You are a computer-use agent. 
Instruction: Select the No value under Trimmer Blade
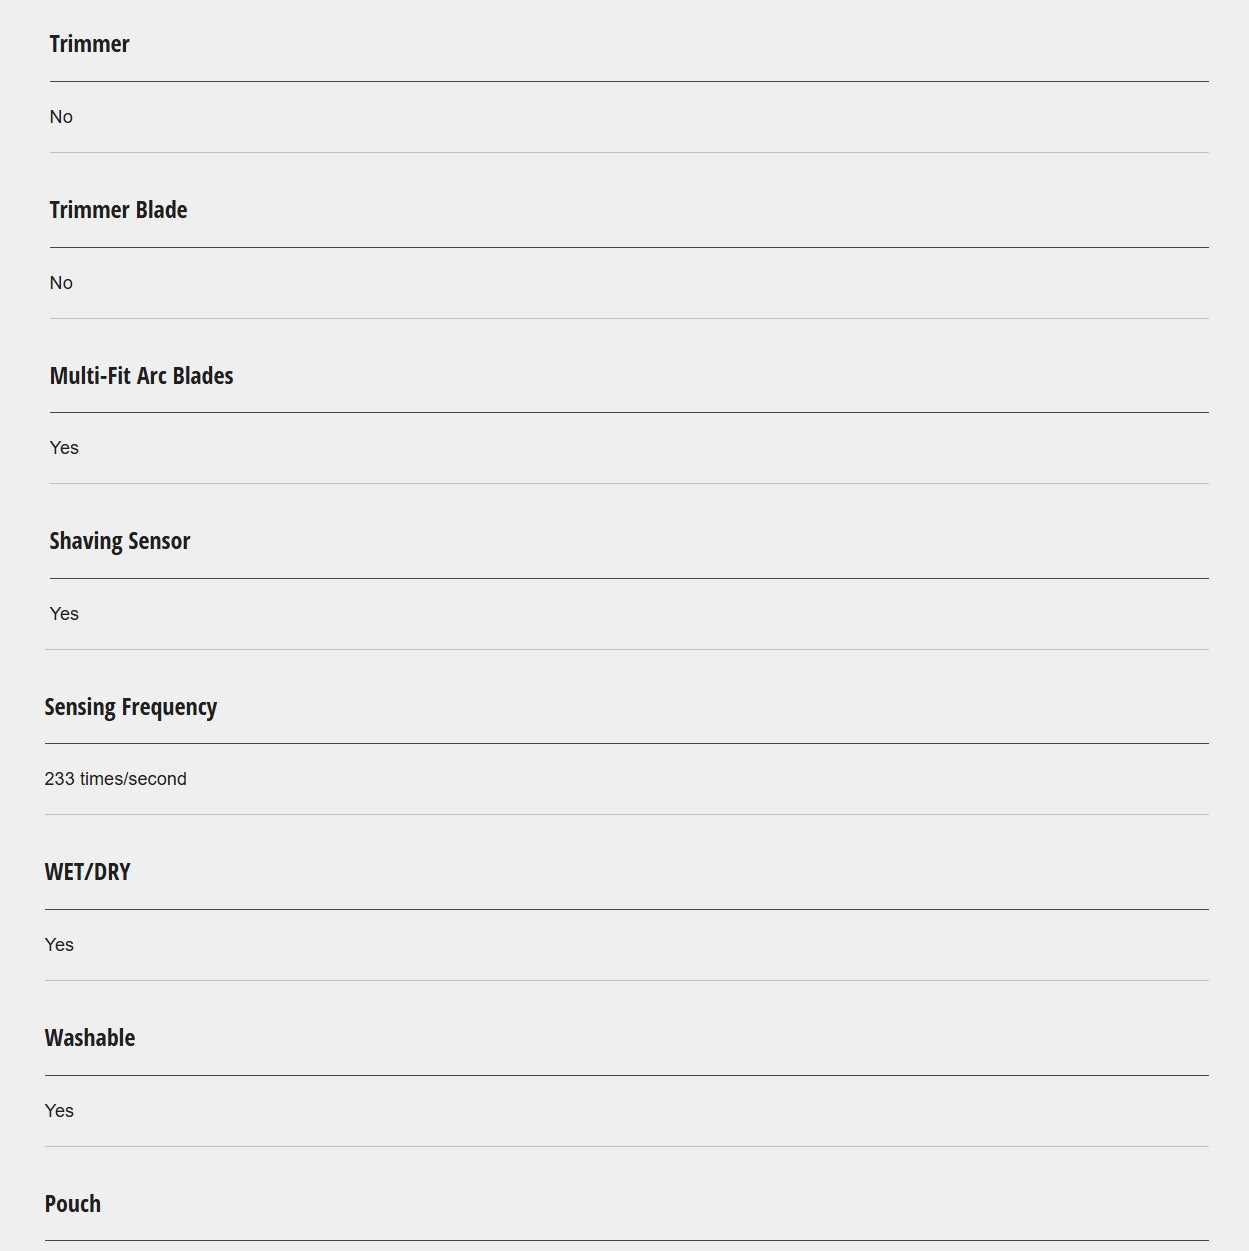[x=61, y=283]
